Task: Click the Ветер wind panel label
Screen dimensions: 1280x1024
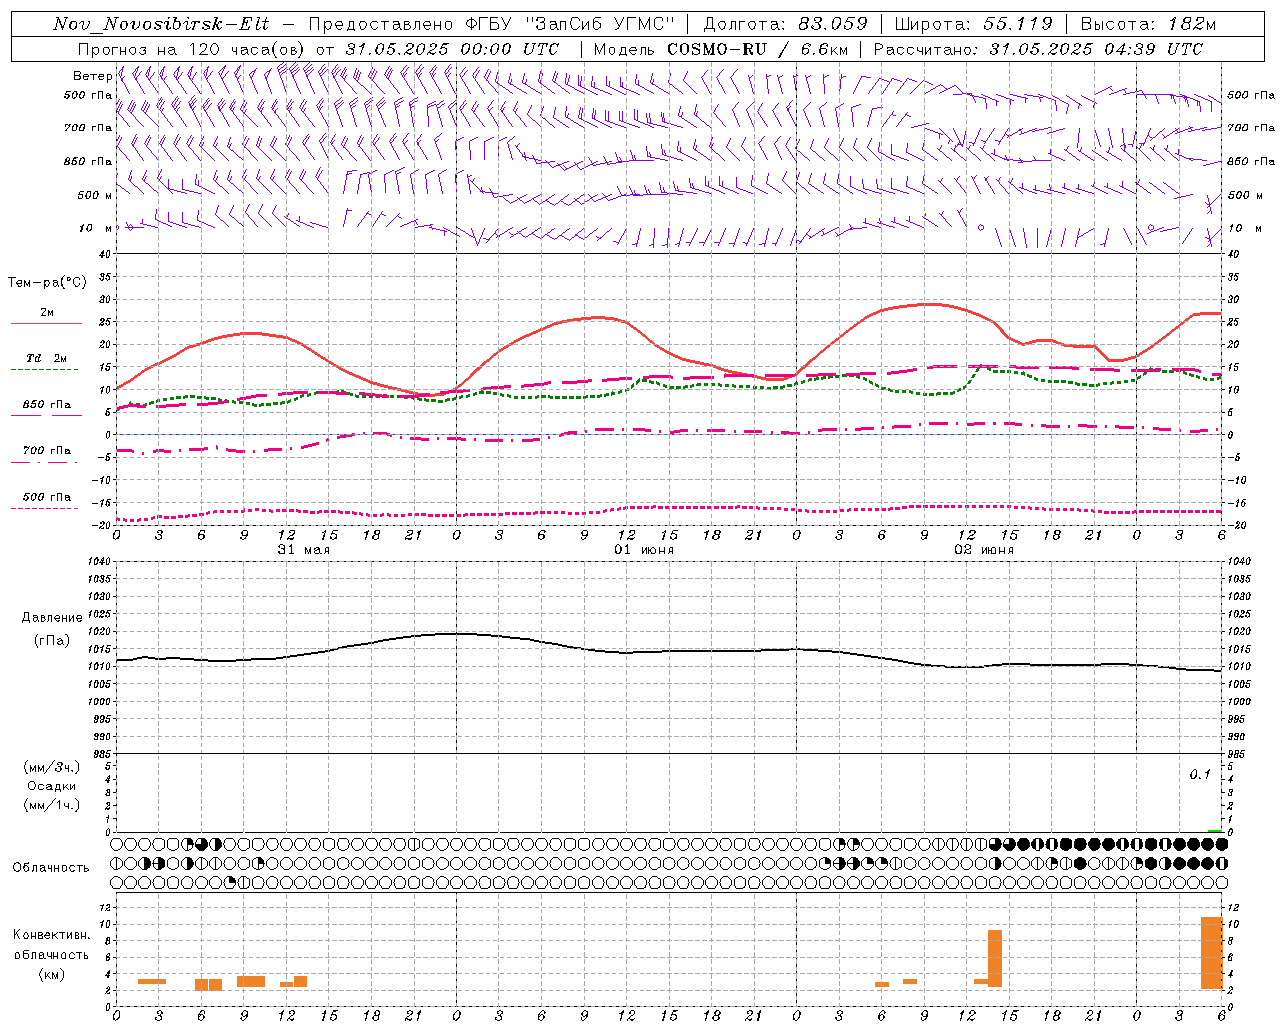Action: tap(92, 76)
